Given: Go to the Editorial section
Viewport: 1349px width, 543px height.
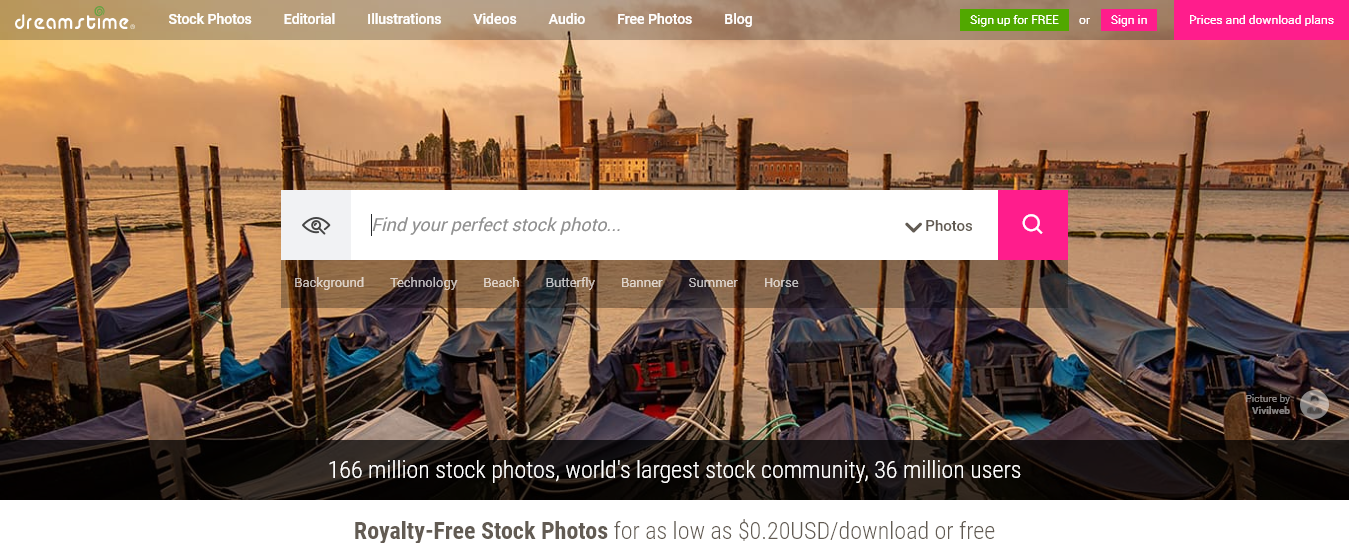Looking at the screenshot, I should [x=309, y=19].
